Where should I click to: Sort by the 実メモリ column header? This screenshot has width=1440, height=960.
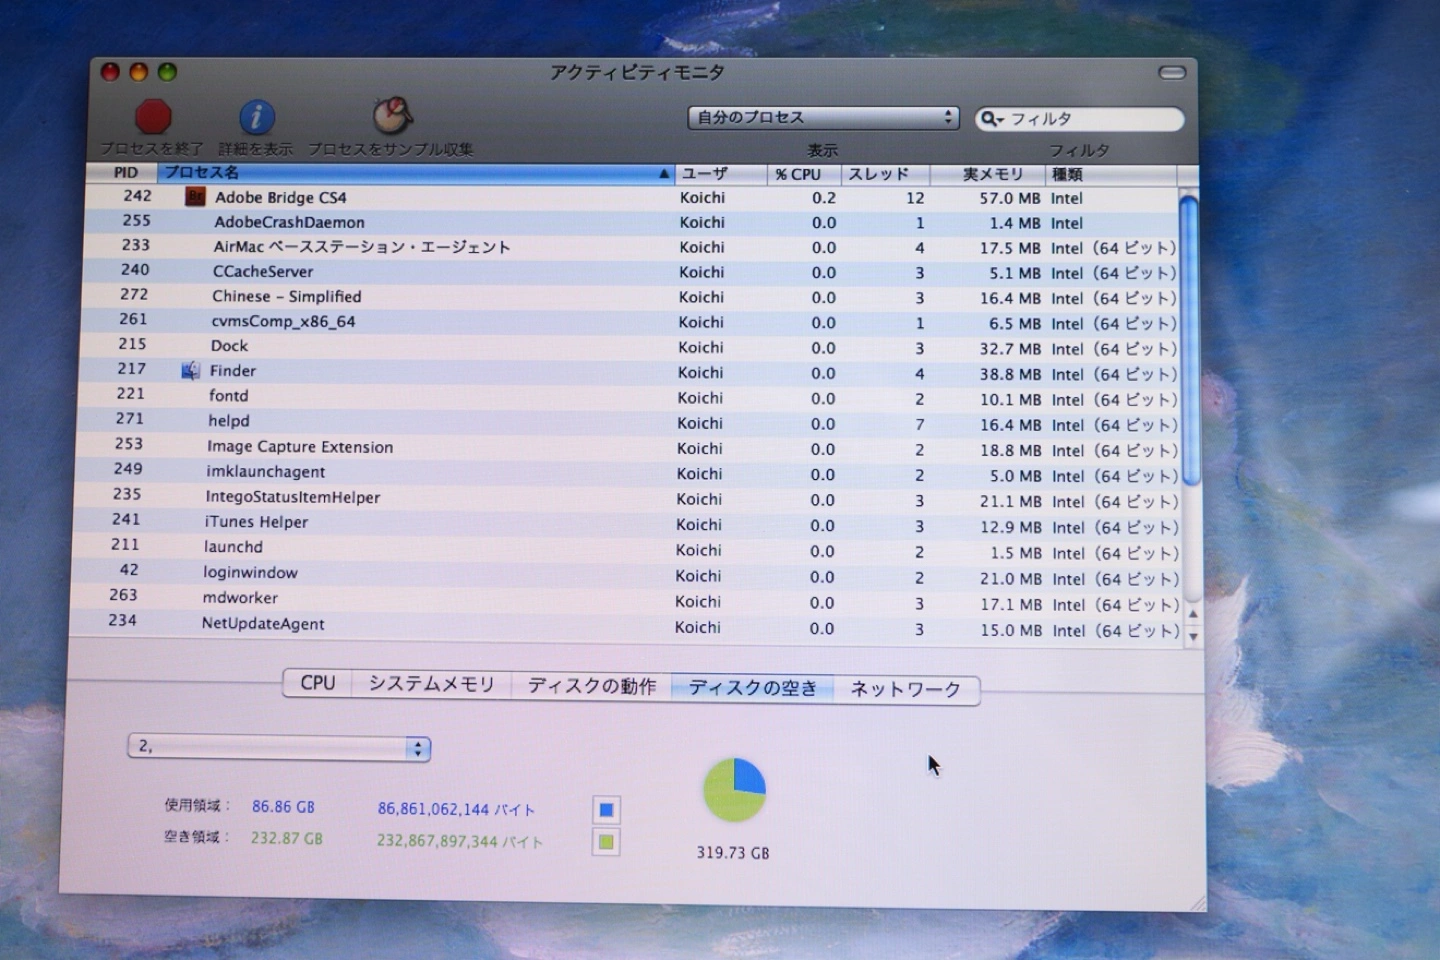coord(987,174)
